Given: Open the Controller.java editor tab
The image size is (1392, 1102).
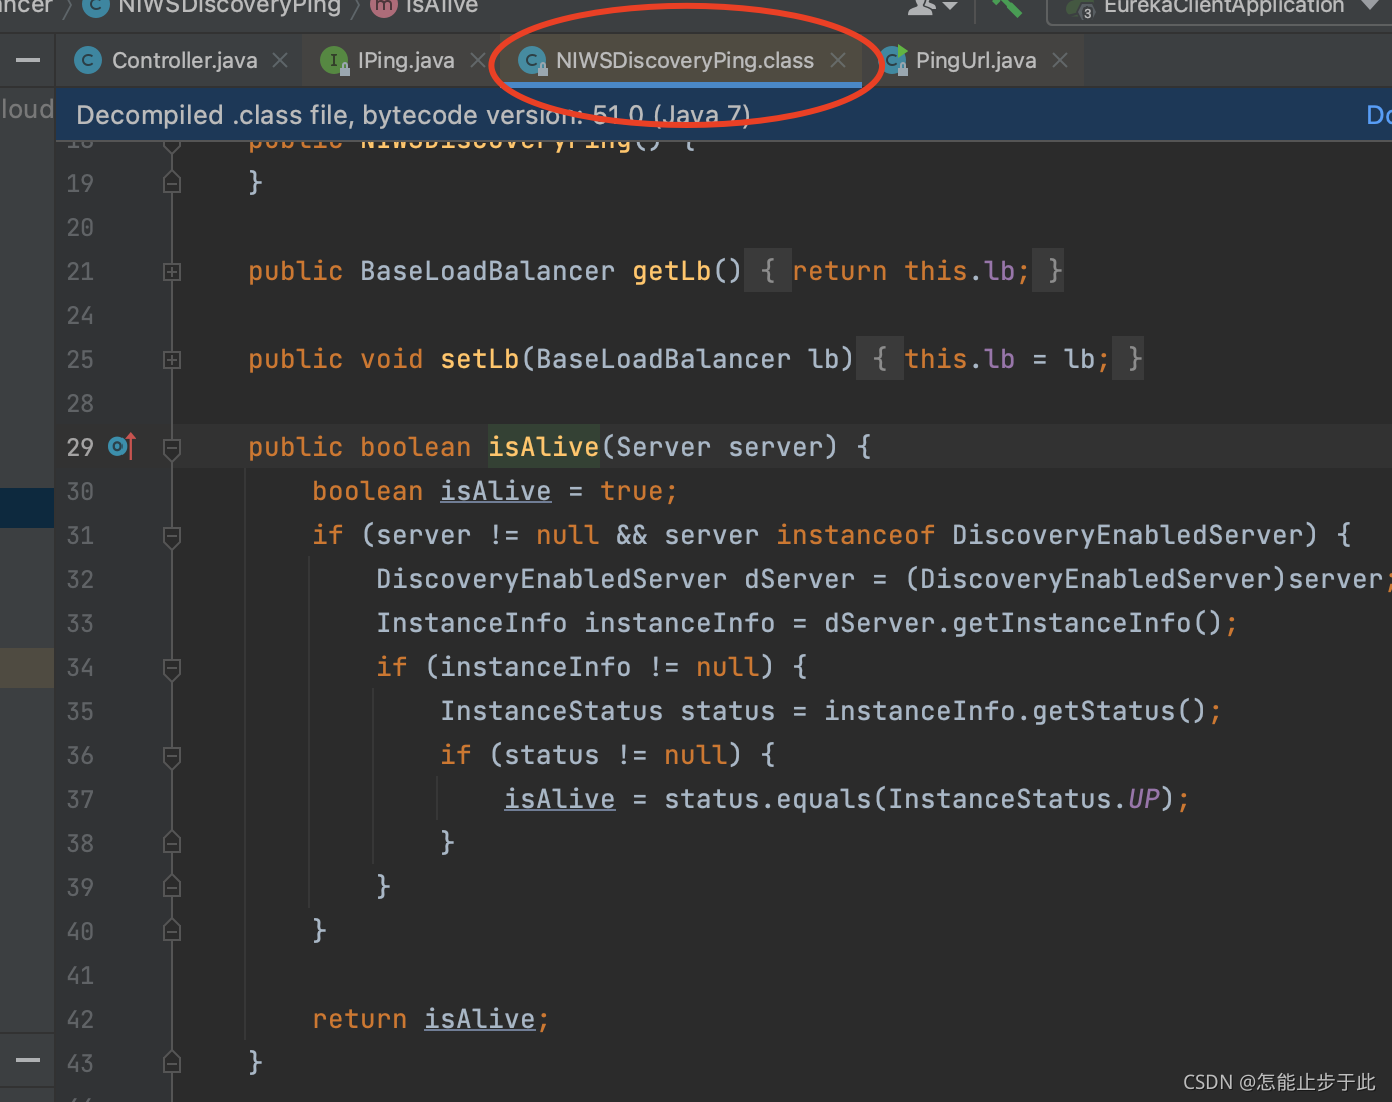Looking at the screenshot, I should 184,61.
